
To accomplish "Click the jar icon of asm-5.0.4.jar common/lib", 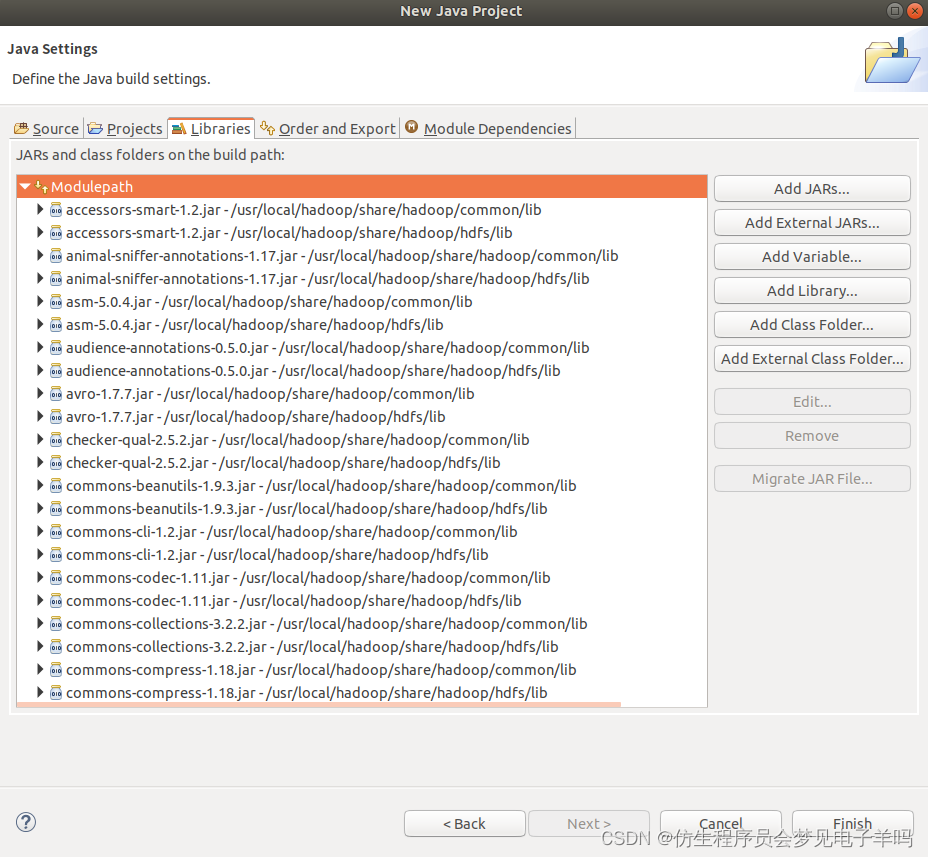I will [x=56, y=302].
